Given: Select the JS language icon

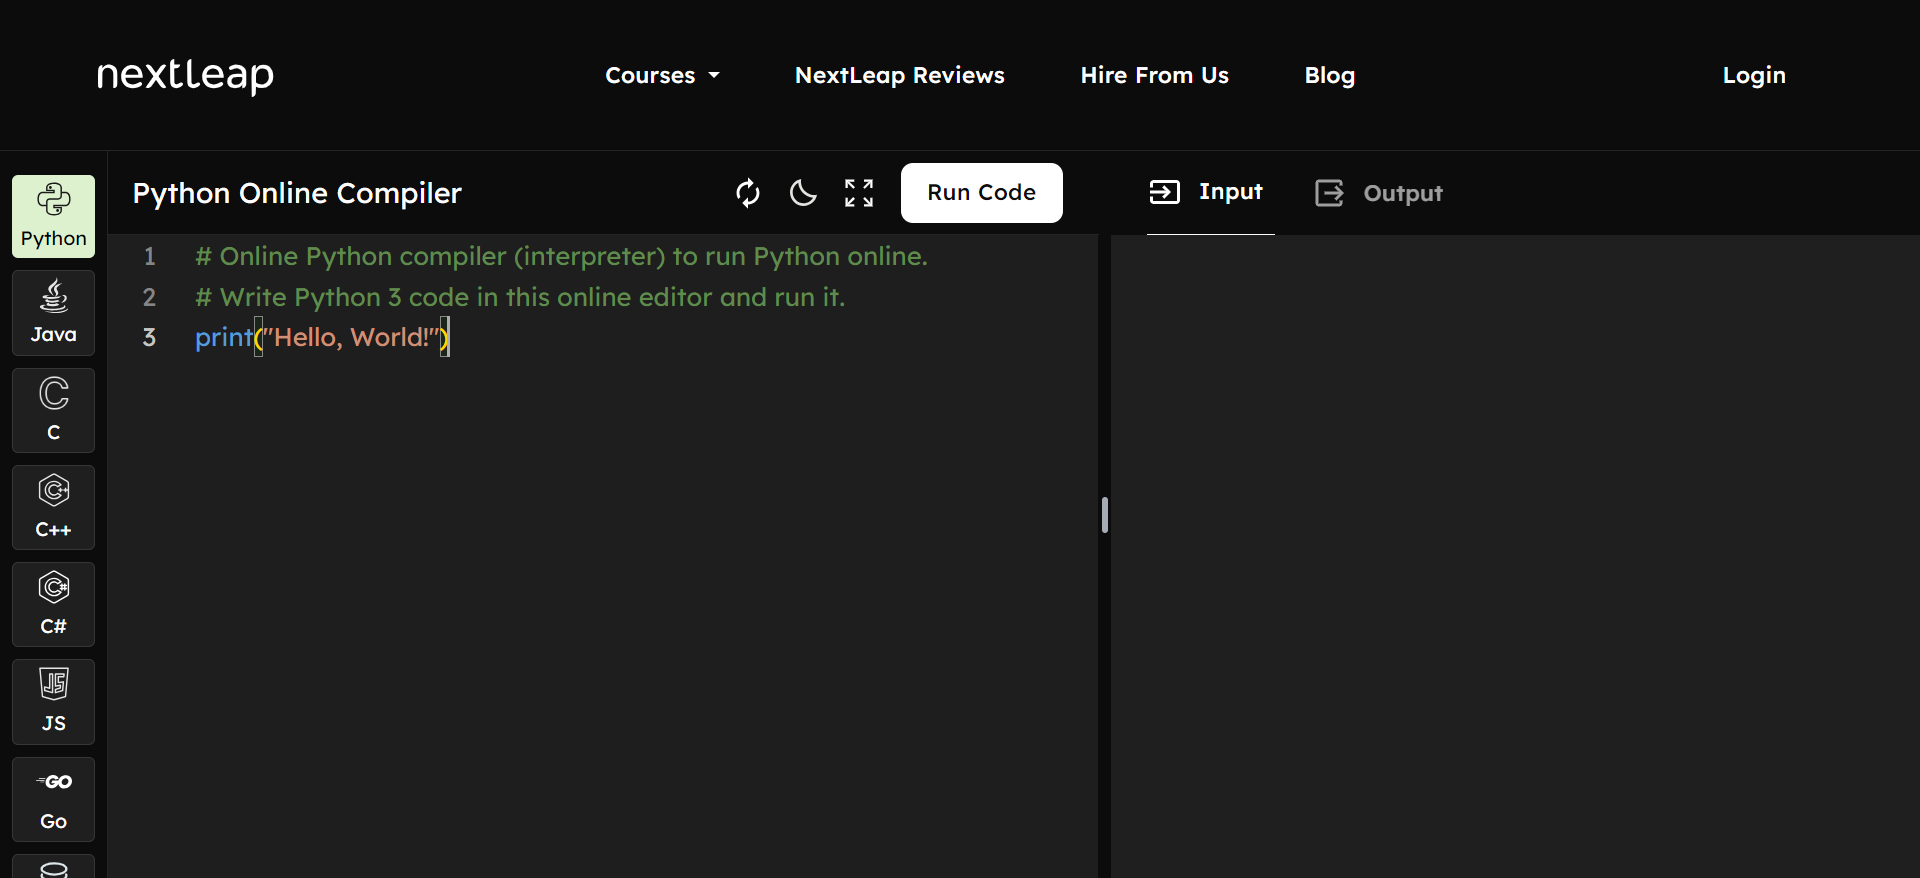Looking at the screenshot, I should point(53,701).
